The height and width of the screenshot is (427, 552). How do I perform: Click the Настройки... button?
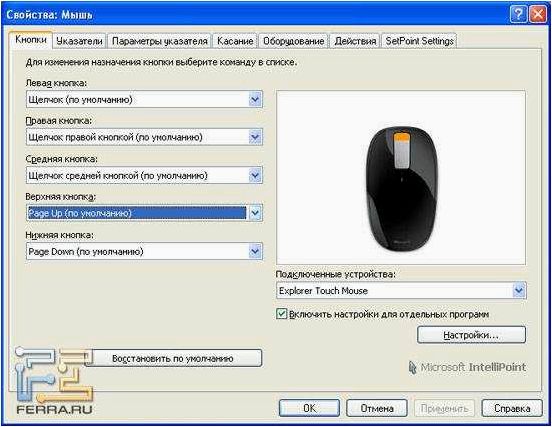tap(471, 334)
